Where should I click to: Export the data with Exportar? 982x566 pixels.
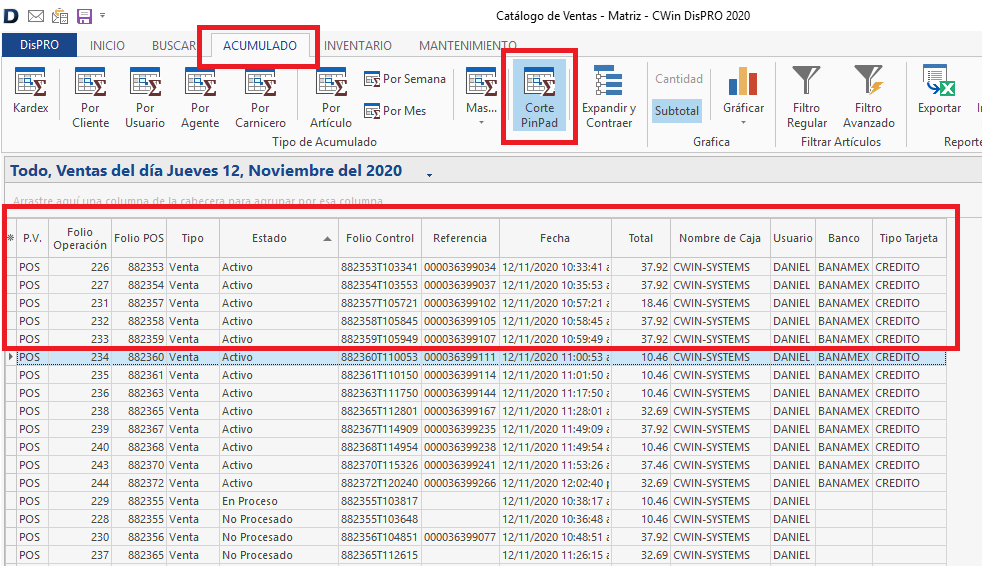tap(939, 91)
